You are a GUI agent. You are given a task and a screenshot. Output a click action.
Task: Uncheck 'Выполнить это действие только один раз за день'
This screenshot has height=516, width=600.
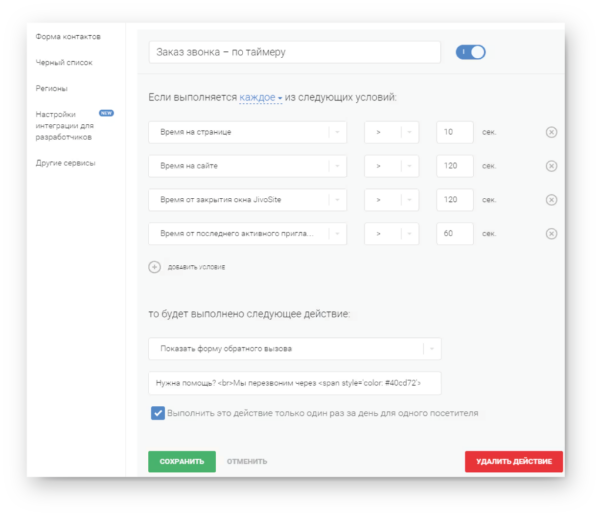[158, 413]
